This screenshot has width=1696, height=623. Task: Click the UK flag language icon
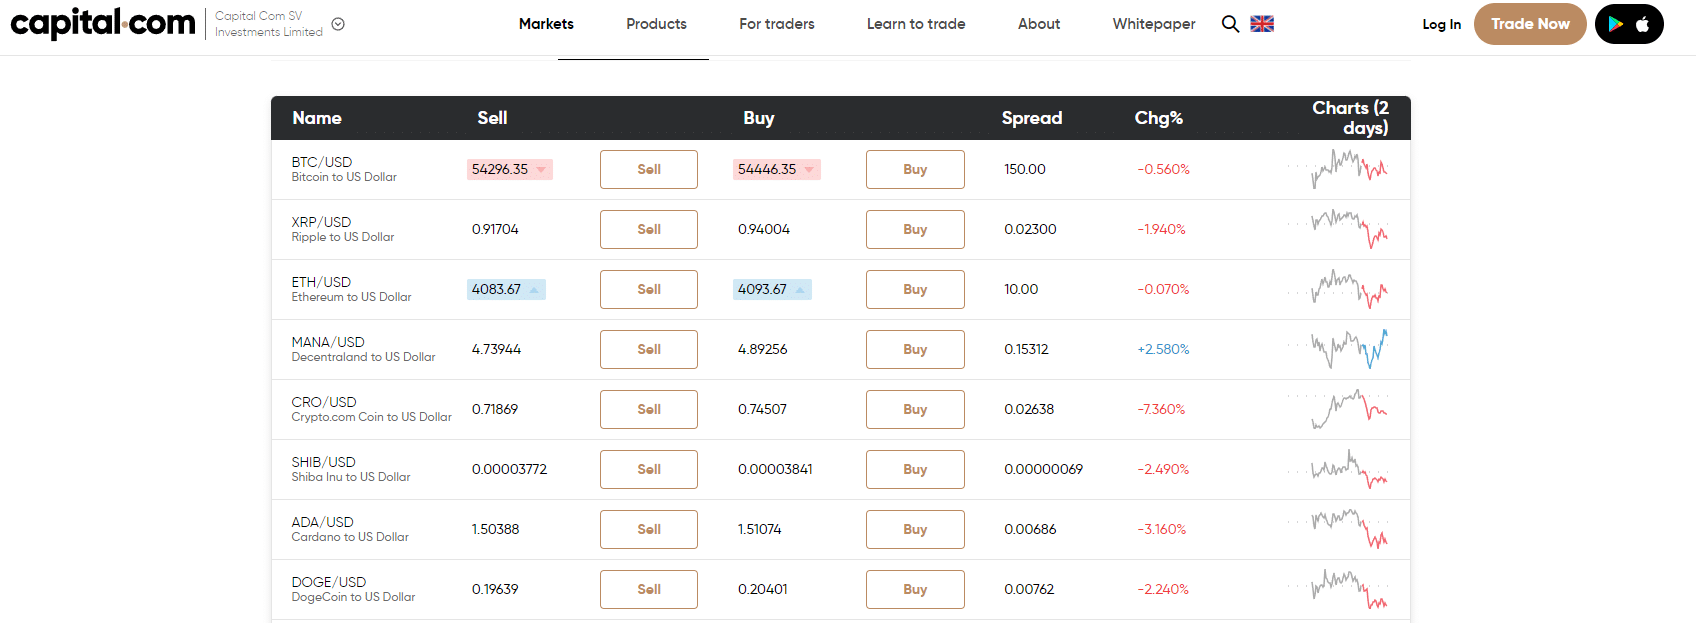(1262, 24)
